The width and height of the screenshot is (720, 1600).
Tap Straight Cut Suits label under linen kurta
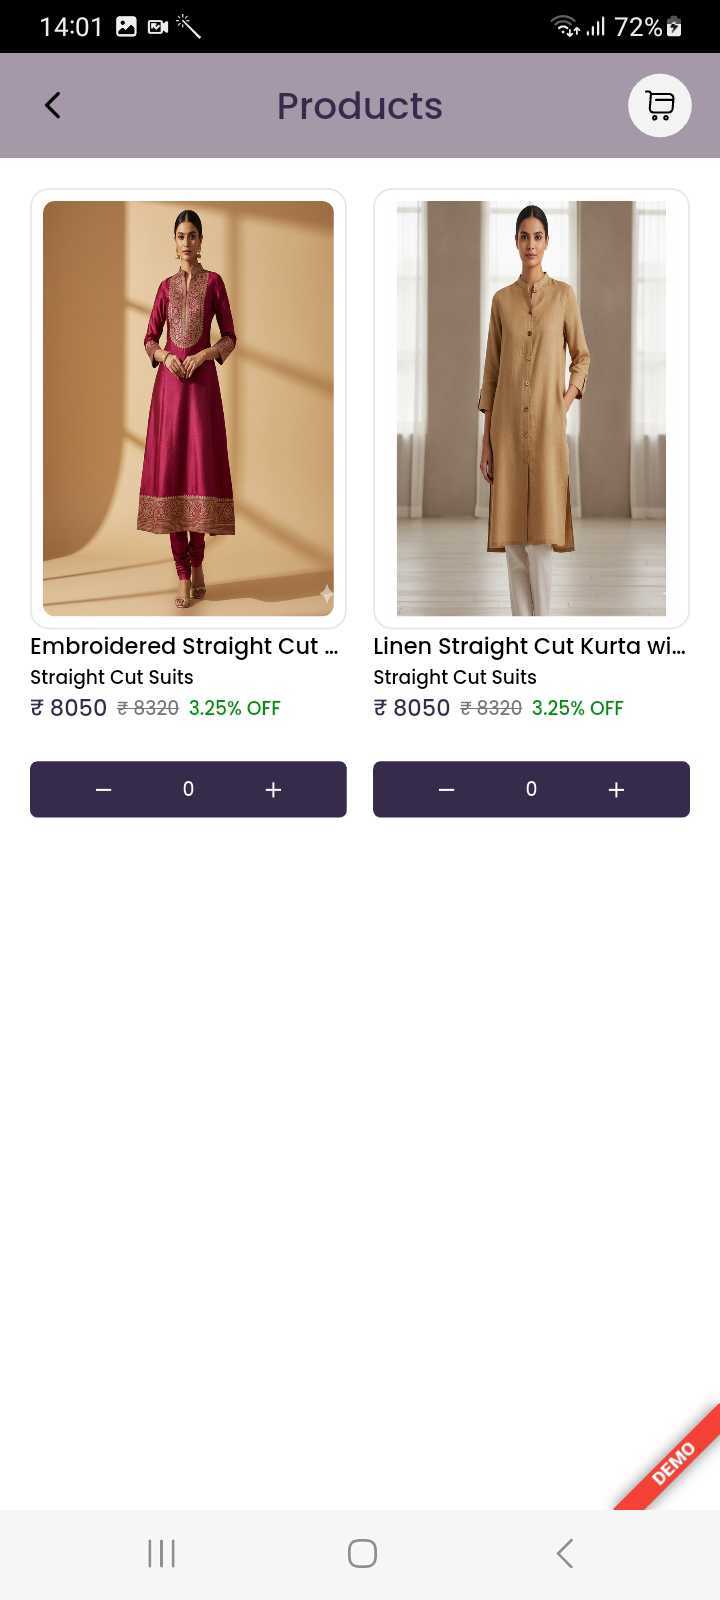tap(455, 677)
